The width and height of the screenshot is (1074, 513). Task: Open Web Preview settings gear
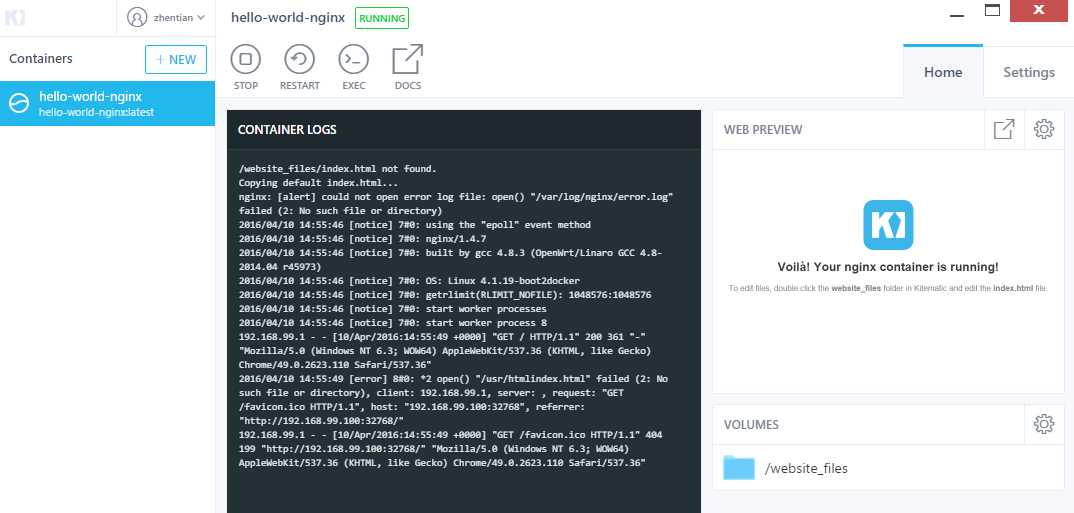pos(1044,129)
